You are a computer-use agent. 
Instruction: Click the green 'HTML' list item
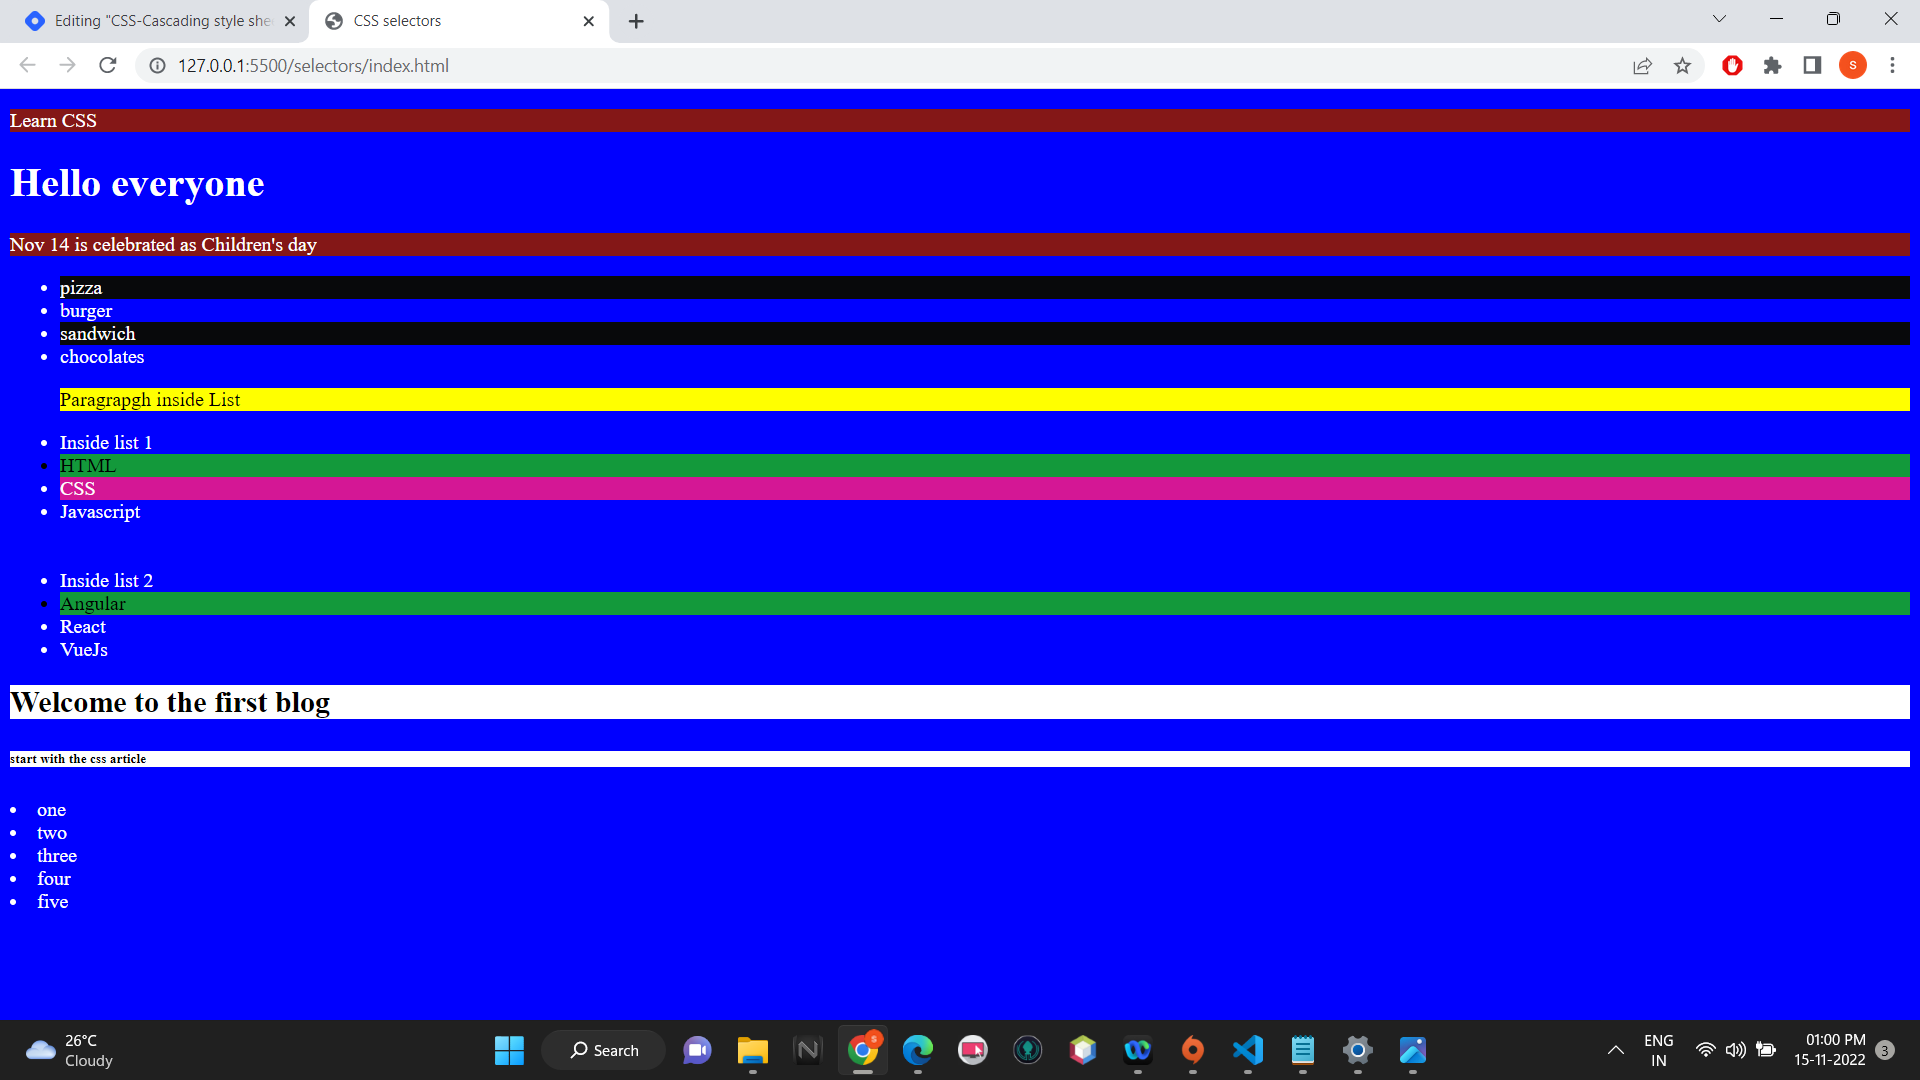click(984, 466)
